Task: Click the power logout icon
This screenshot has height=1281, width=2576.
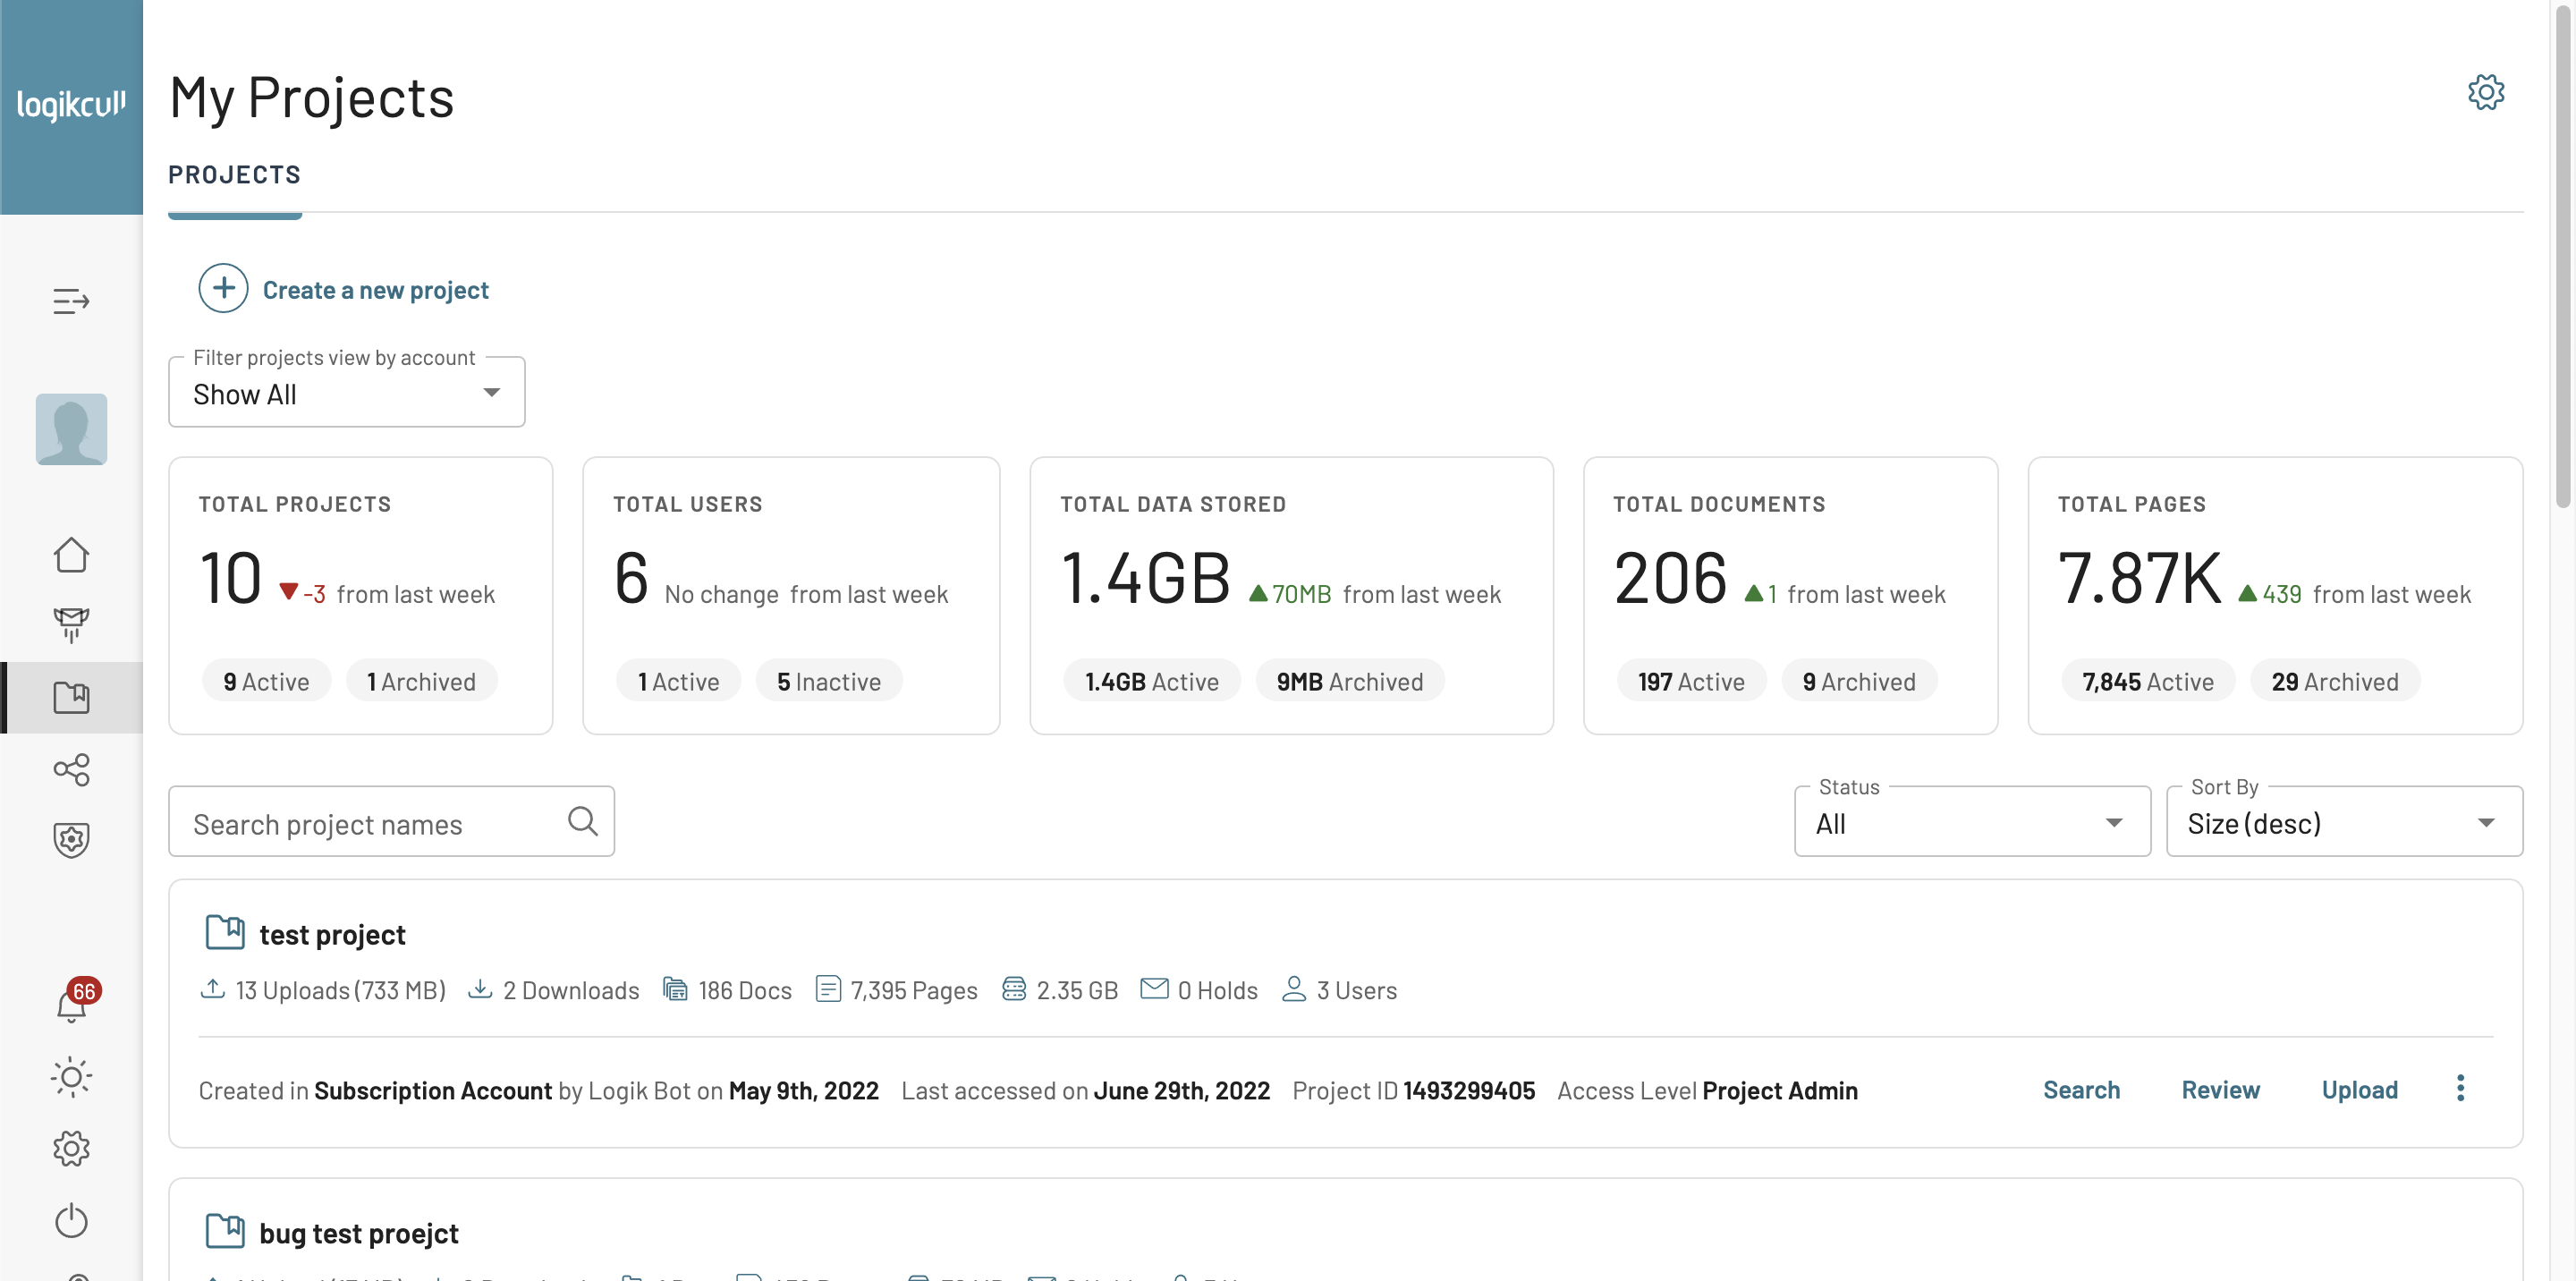Action: (71, 1220)
